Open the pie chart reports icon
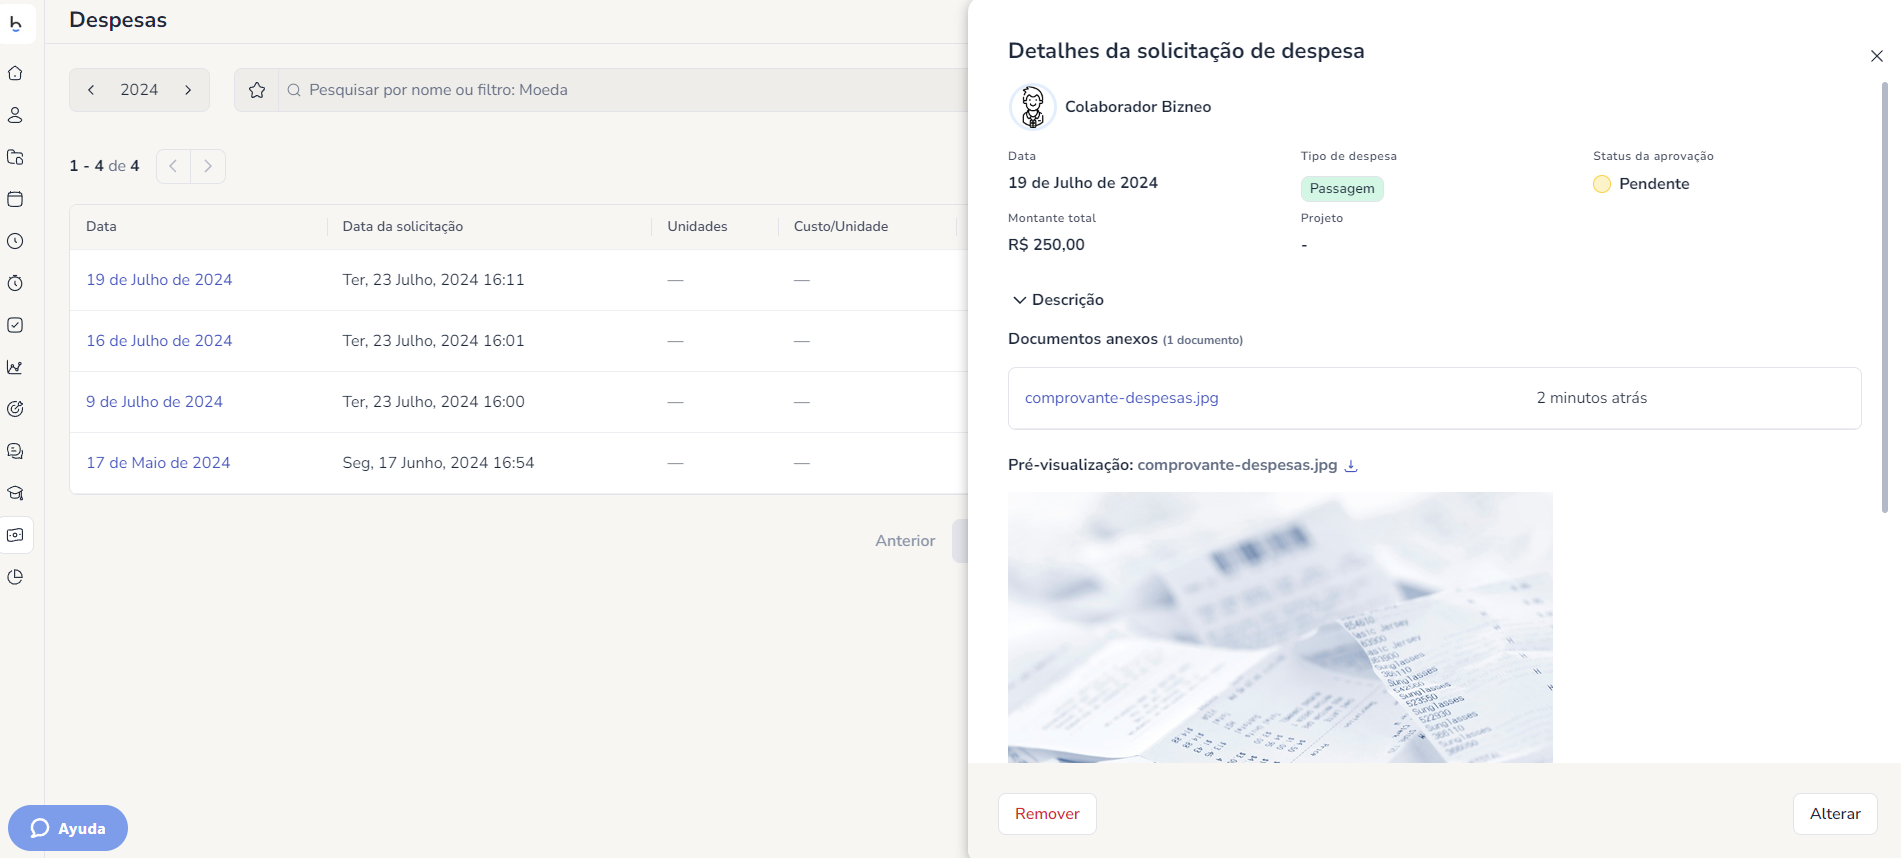This screenshot has width=1901, height=858. [15, 577]
